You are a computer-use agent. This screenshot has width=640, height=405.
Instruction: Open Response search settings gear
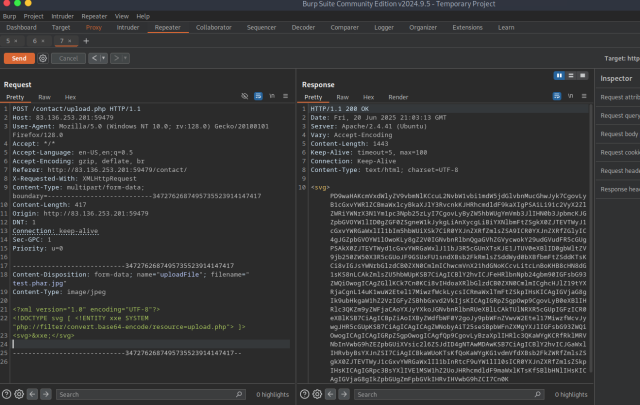(317, 394)
